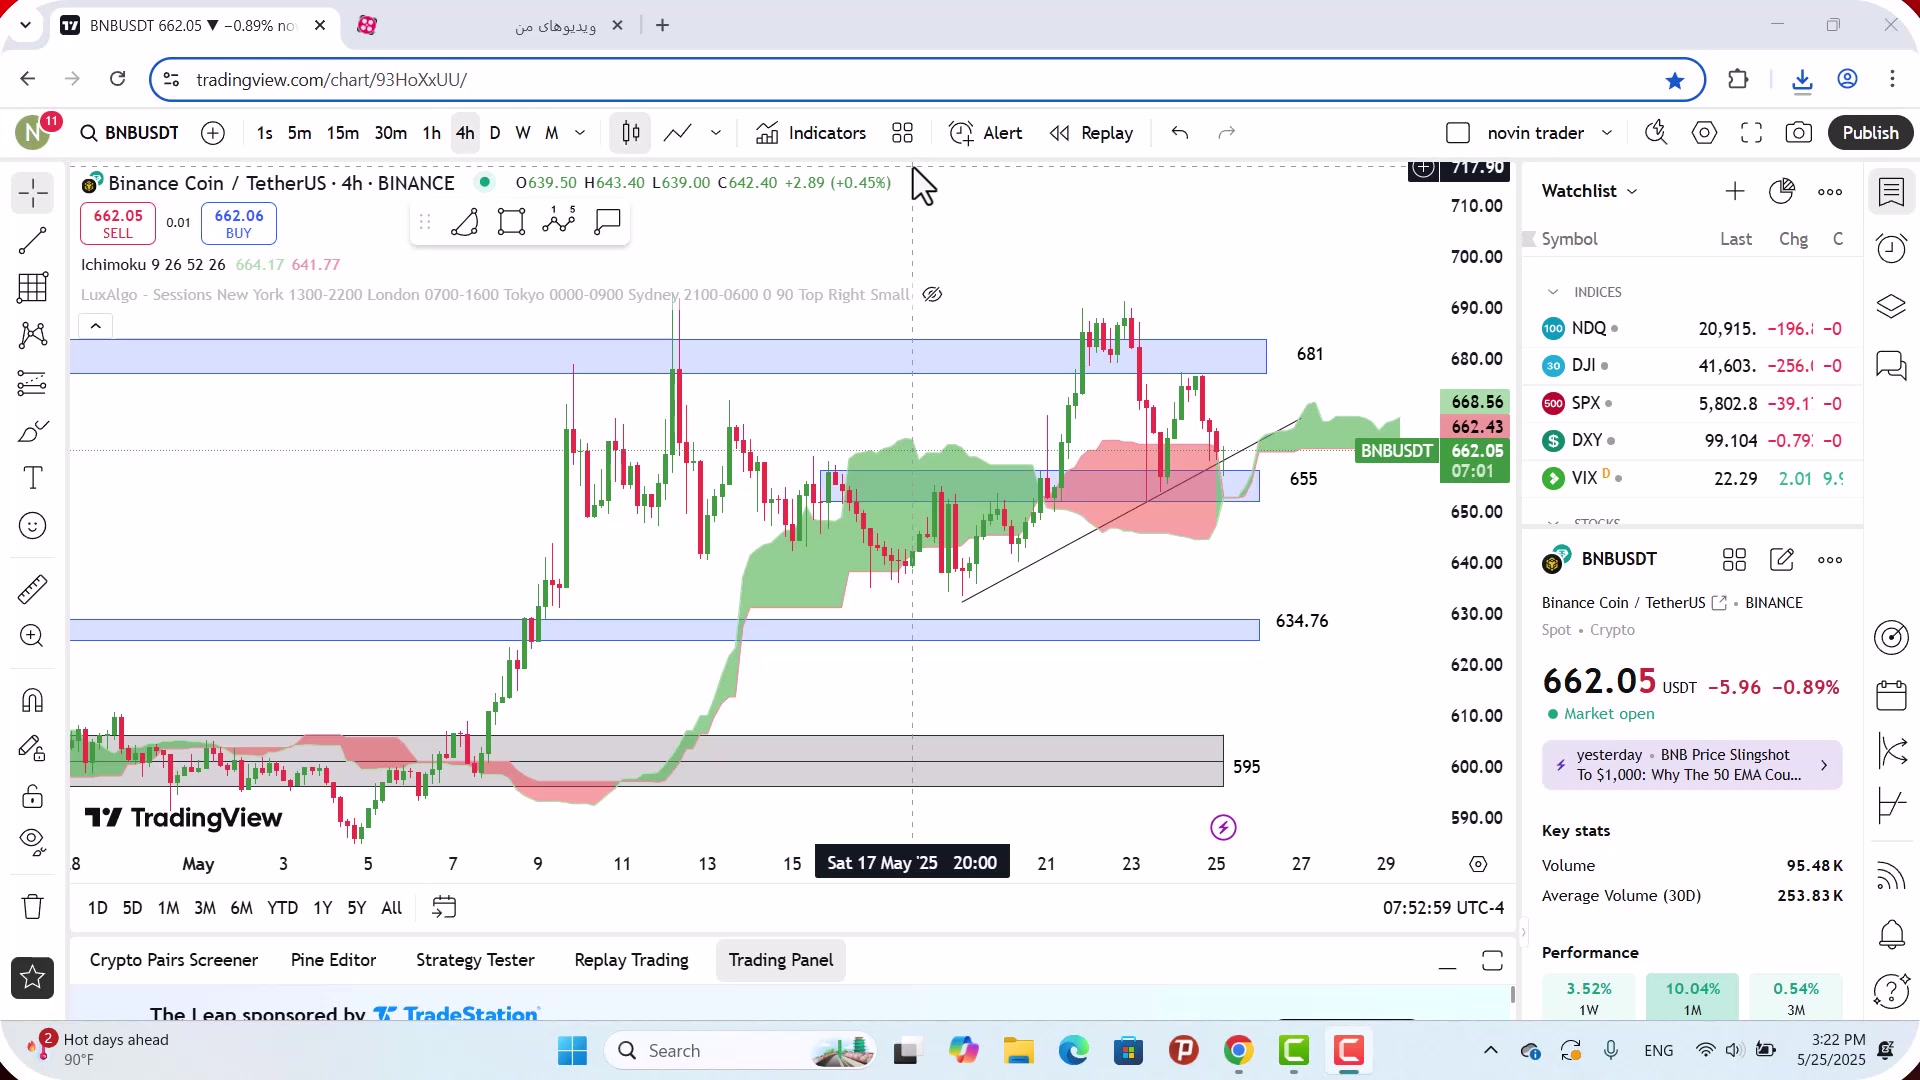Switch to the Trading Panel tab
The width and height of the screenshot is (1920, 1080).
781,960
